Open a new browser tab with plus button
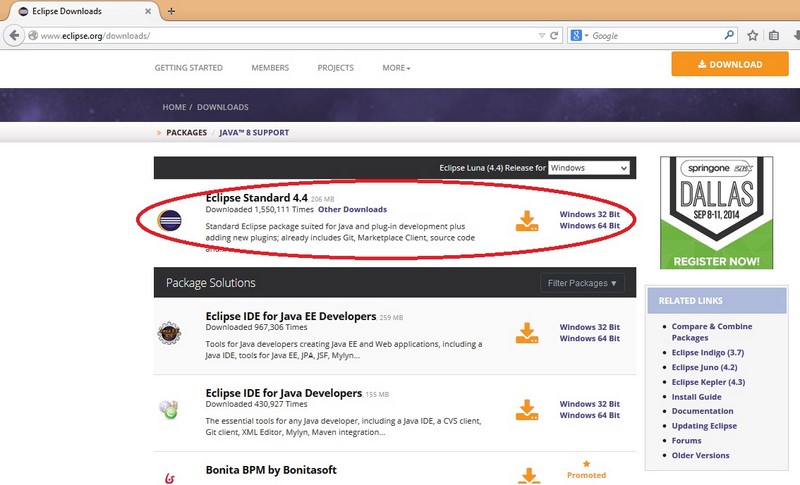Viewport: 800px width, 485px height. 172,11
